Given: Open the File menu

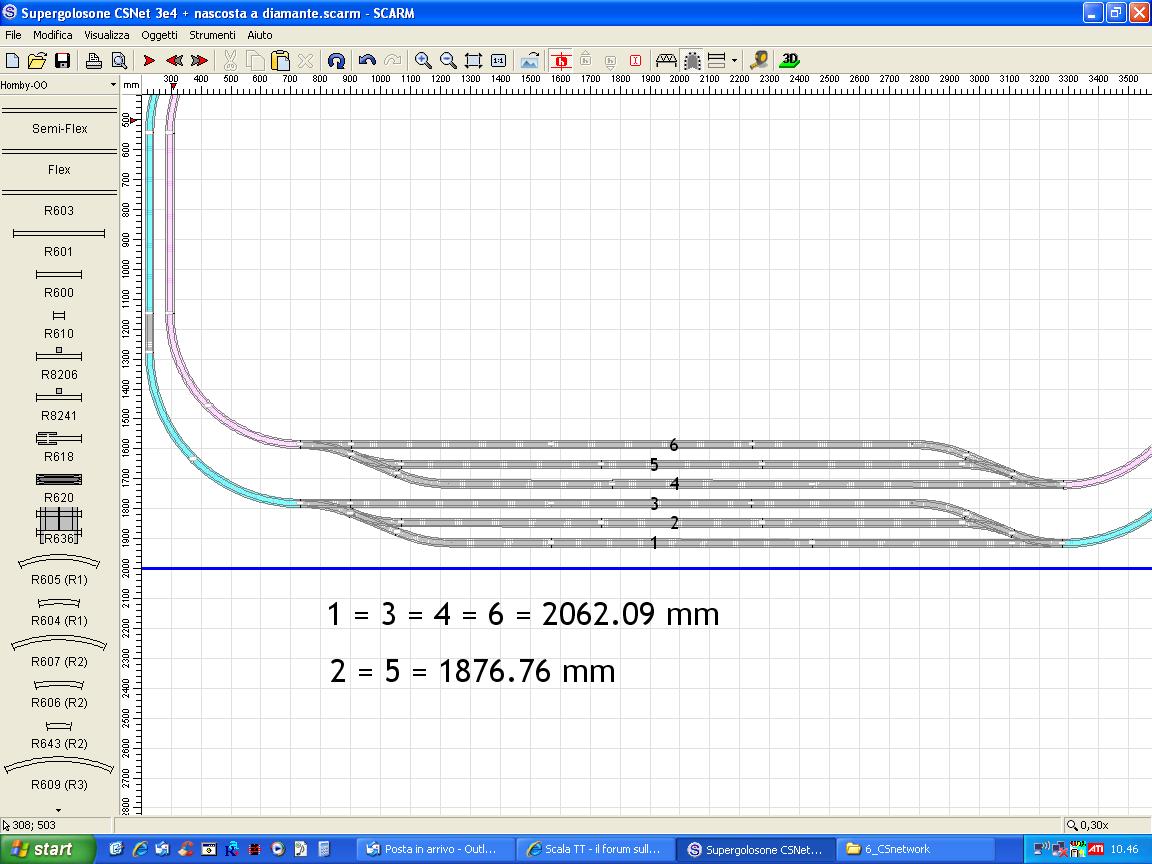Looking at the screenshot, I should pos(13,35).
